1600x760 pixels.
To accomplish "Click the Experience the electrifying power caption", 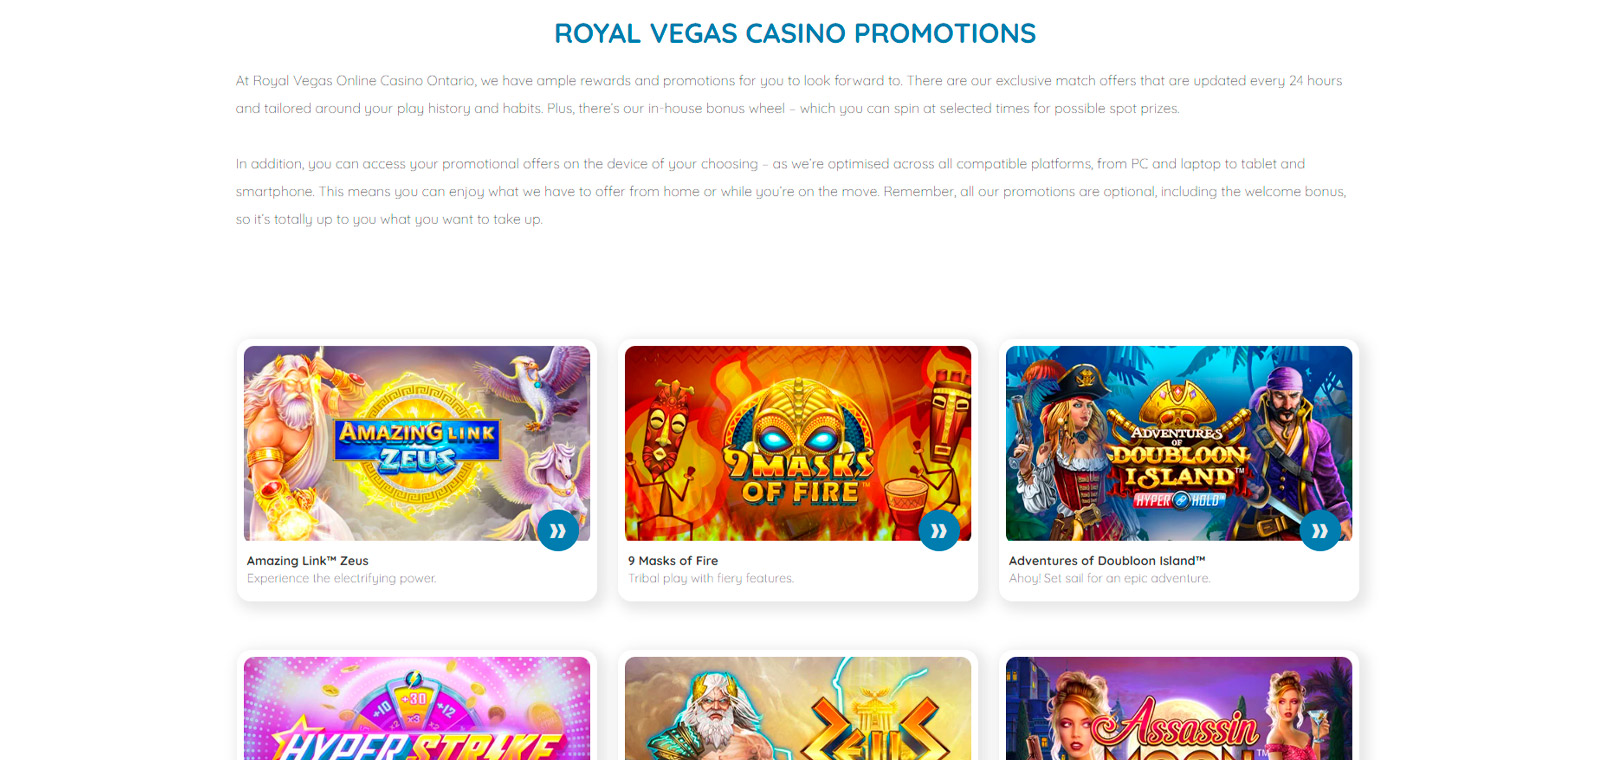I will pos(341,578).
